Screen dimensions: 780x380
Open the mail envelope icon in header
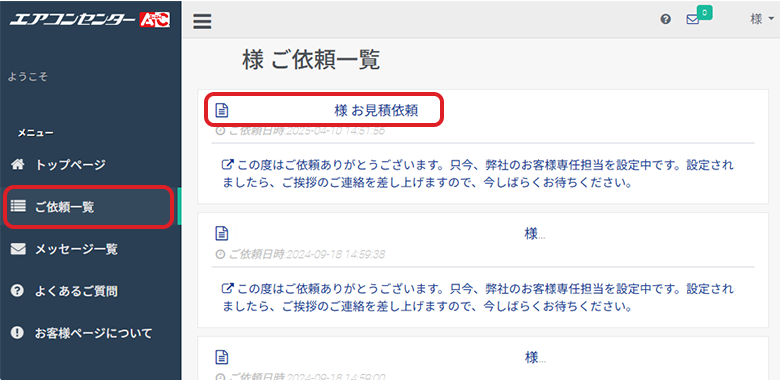[692, 20]
